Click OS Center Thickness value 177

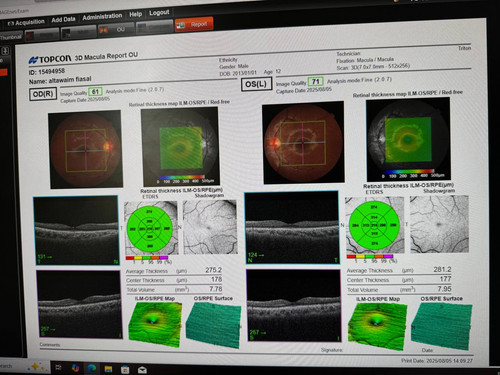445,279
